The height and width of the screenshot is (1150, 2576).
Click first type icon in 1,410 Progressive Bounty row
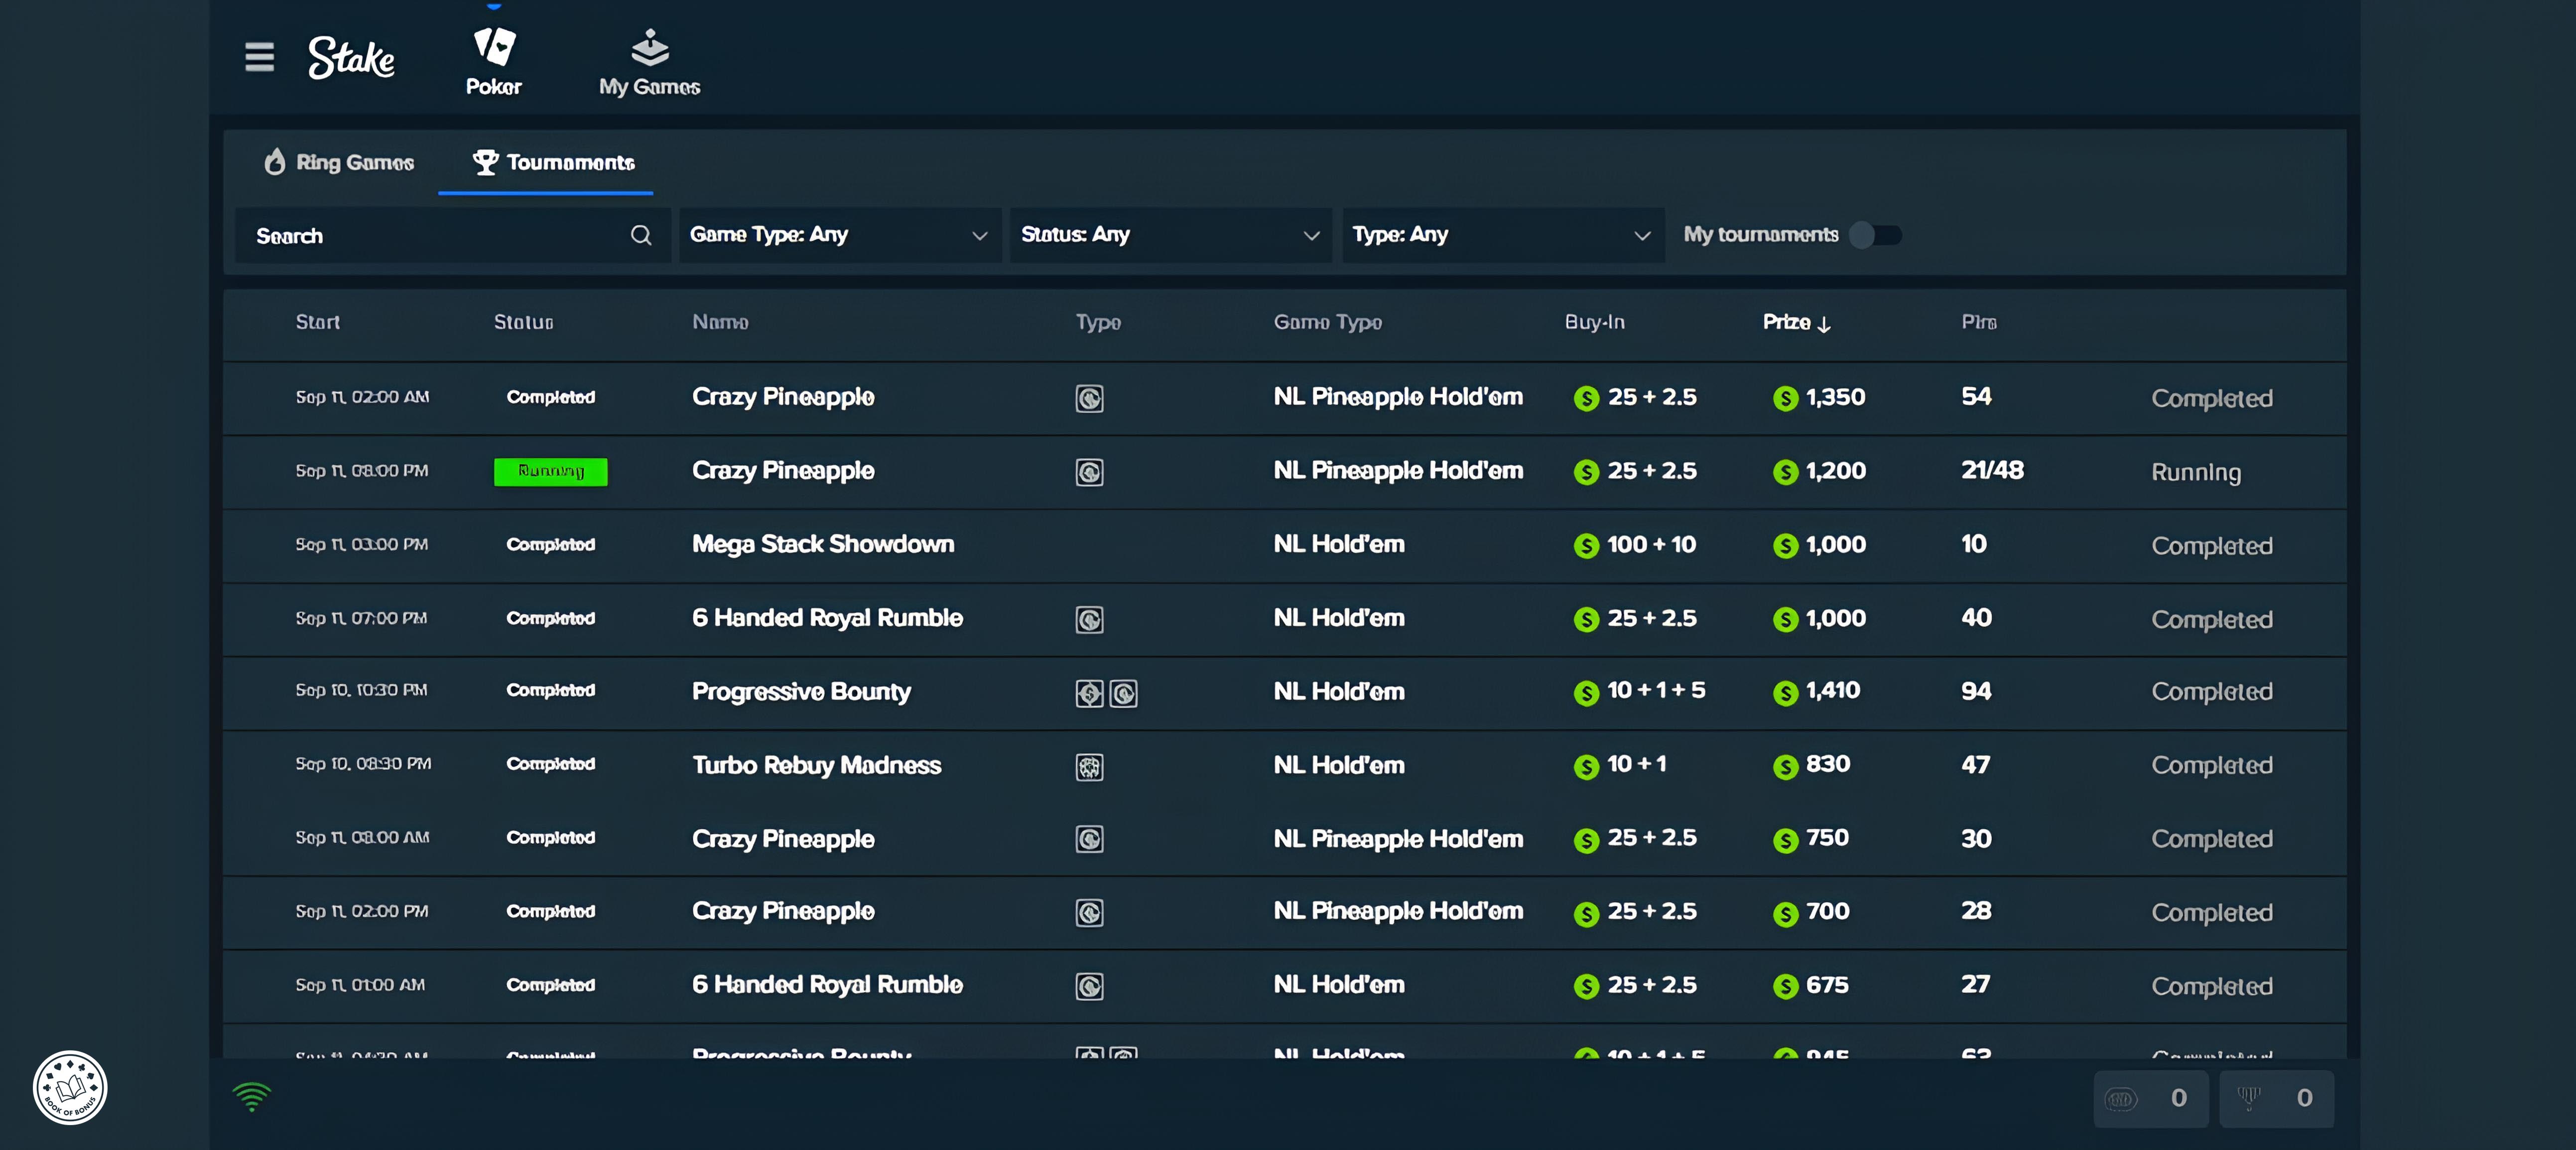[1090, 693]
